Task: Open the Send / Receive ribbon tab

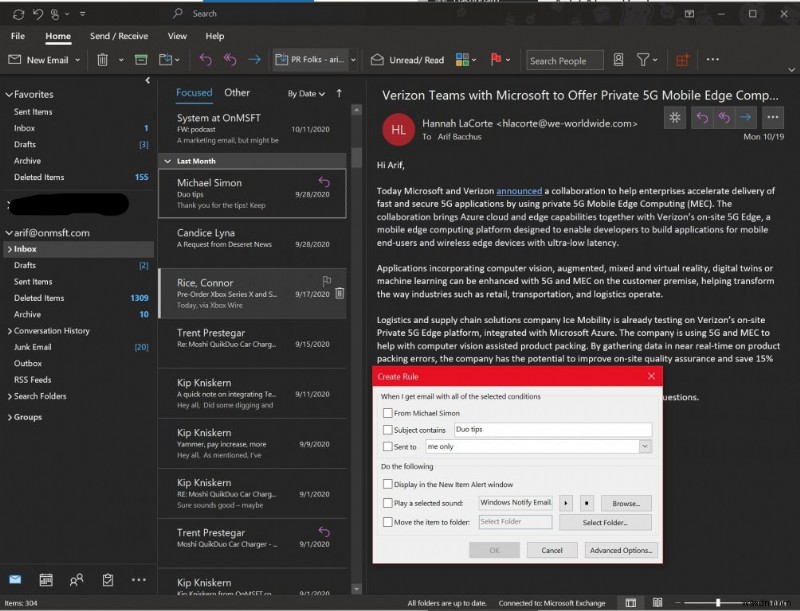Action: 119,36
